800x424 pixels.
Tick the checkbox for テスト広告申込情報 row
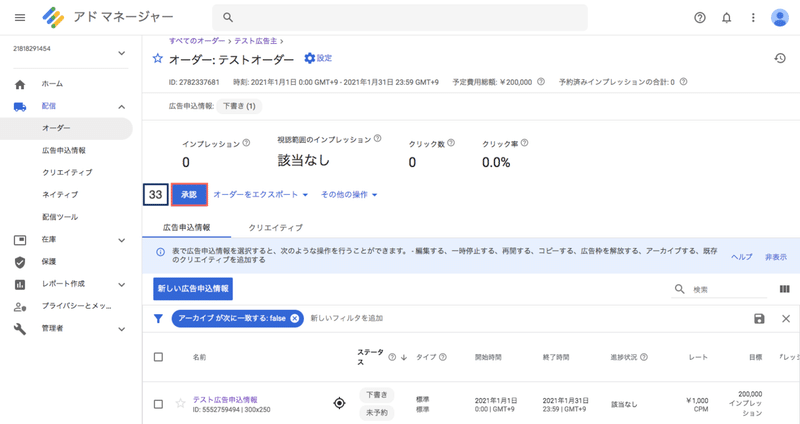coord(159,404)
